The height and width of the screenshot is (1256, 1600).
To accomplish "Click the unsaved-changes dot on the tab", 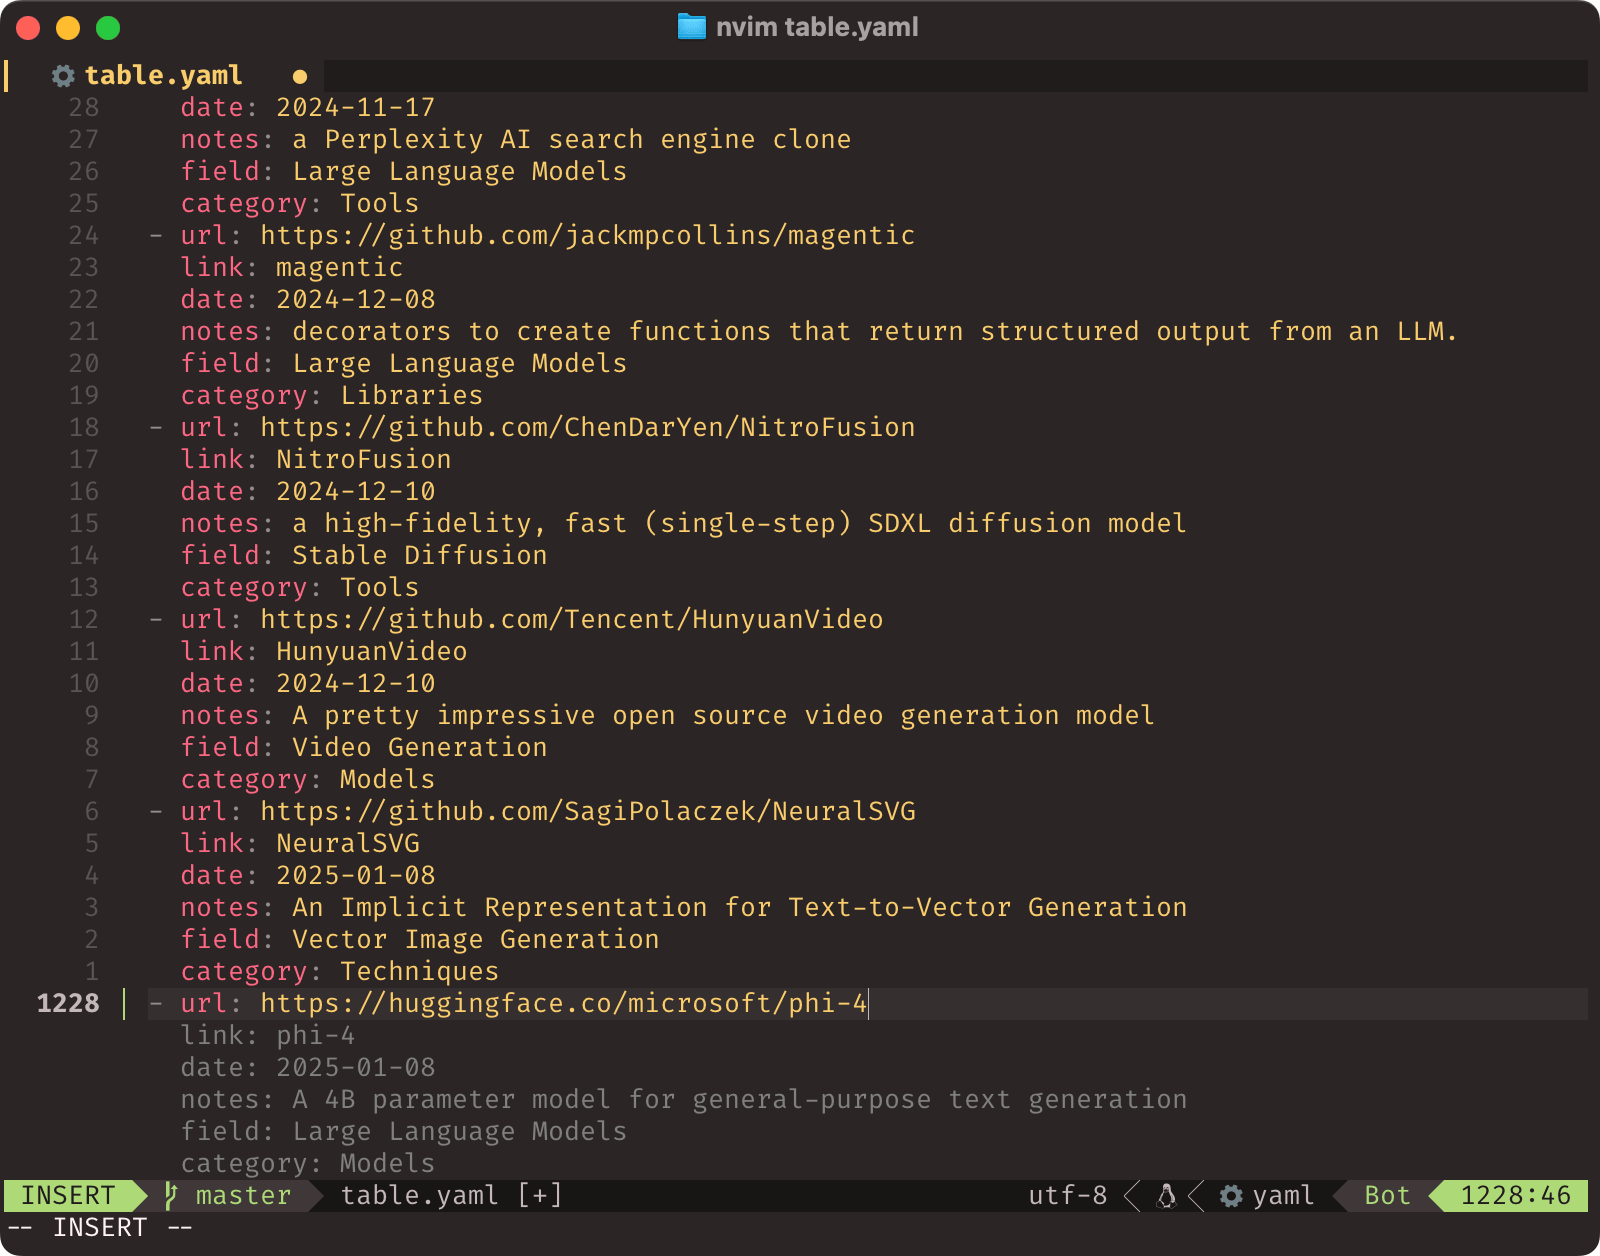I will [x=300, y=76].
